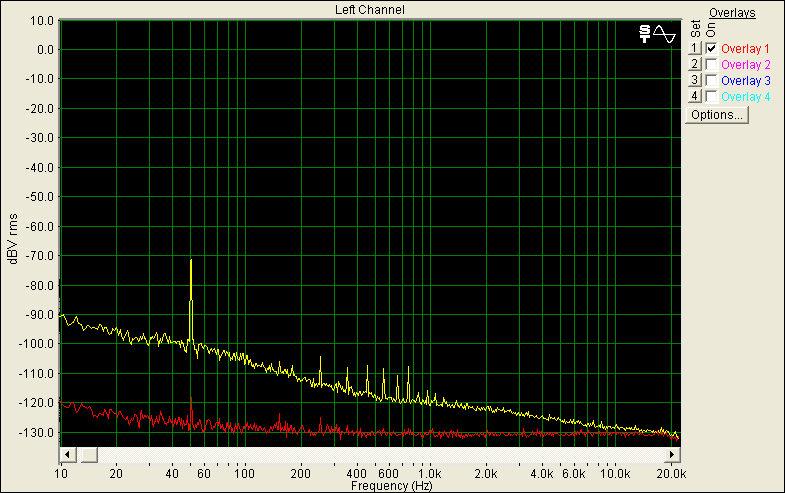Click the sine wave logo icon in the plot corner
The height and width of the screenshot is (493, 785).
(x=657, y=34)
